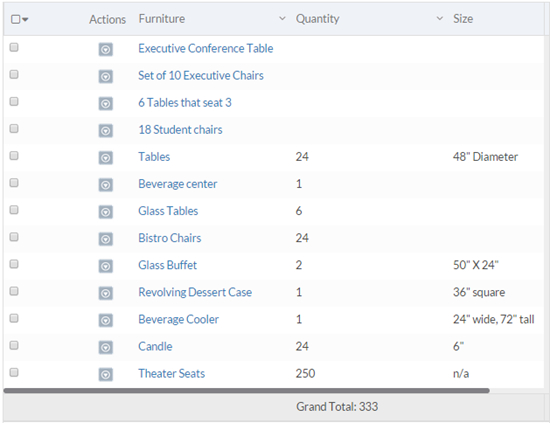This screenshot has height=423, width=550.
Task: Open actions menu for Tables row
Action: point(106,158)
